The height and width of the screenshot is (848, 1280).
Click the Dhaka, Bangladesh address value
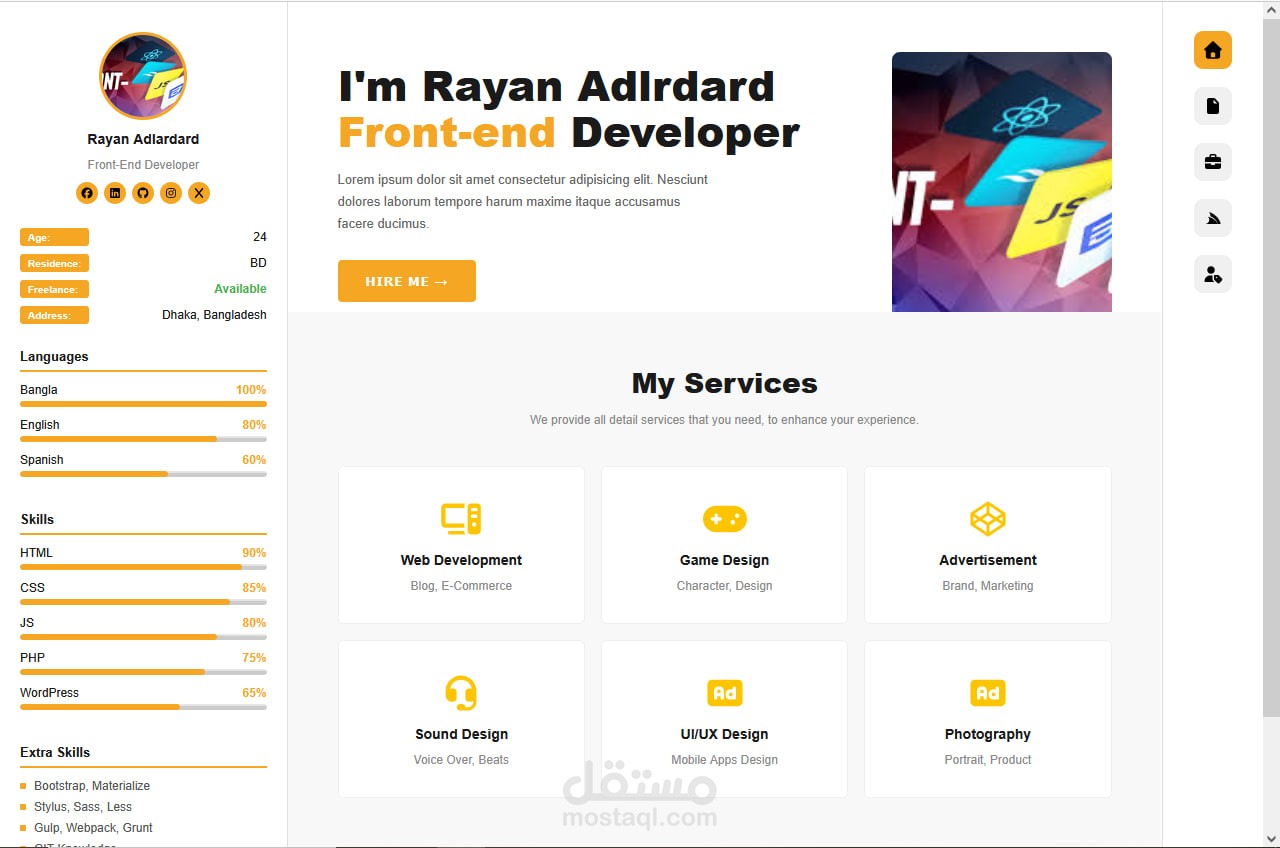coord(214,315)
